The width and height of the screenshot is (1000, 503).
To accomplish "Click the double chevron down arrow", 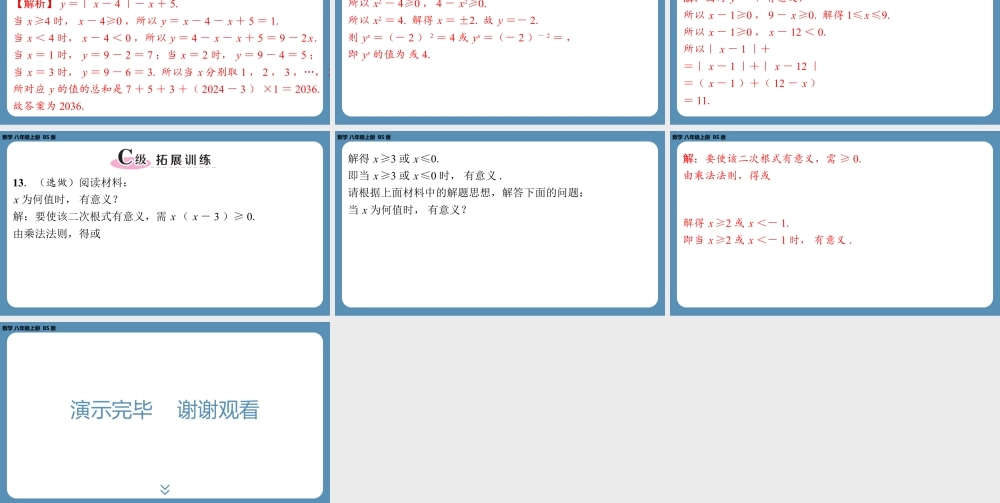I will 165,489.
